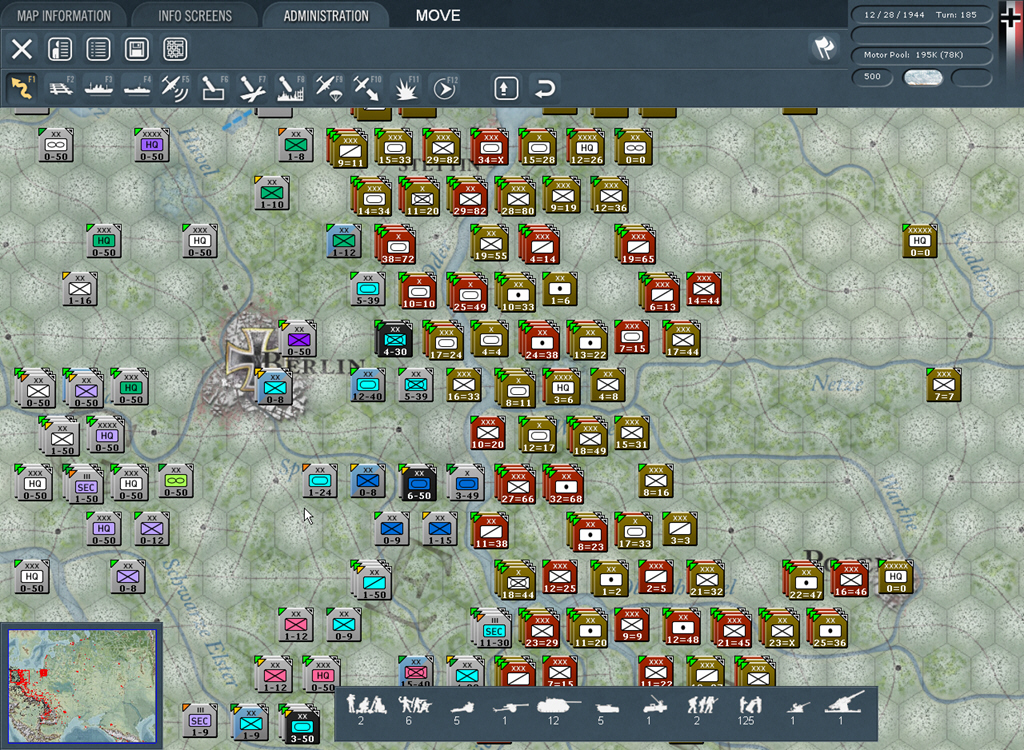Select the Air Recon mode (F5)
The width and height of the screenshot is (1024, 750).
click(x=176, y=88)
